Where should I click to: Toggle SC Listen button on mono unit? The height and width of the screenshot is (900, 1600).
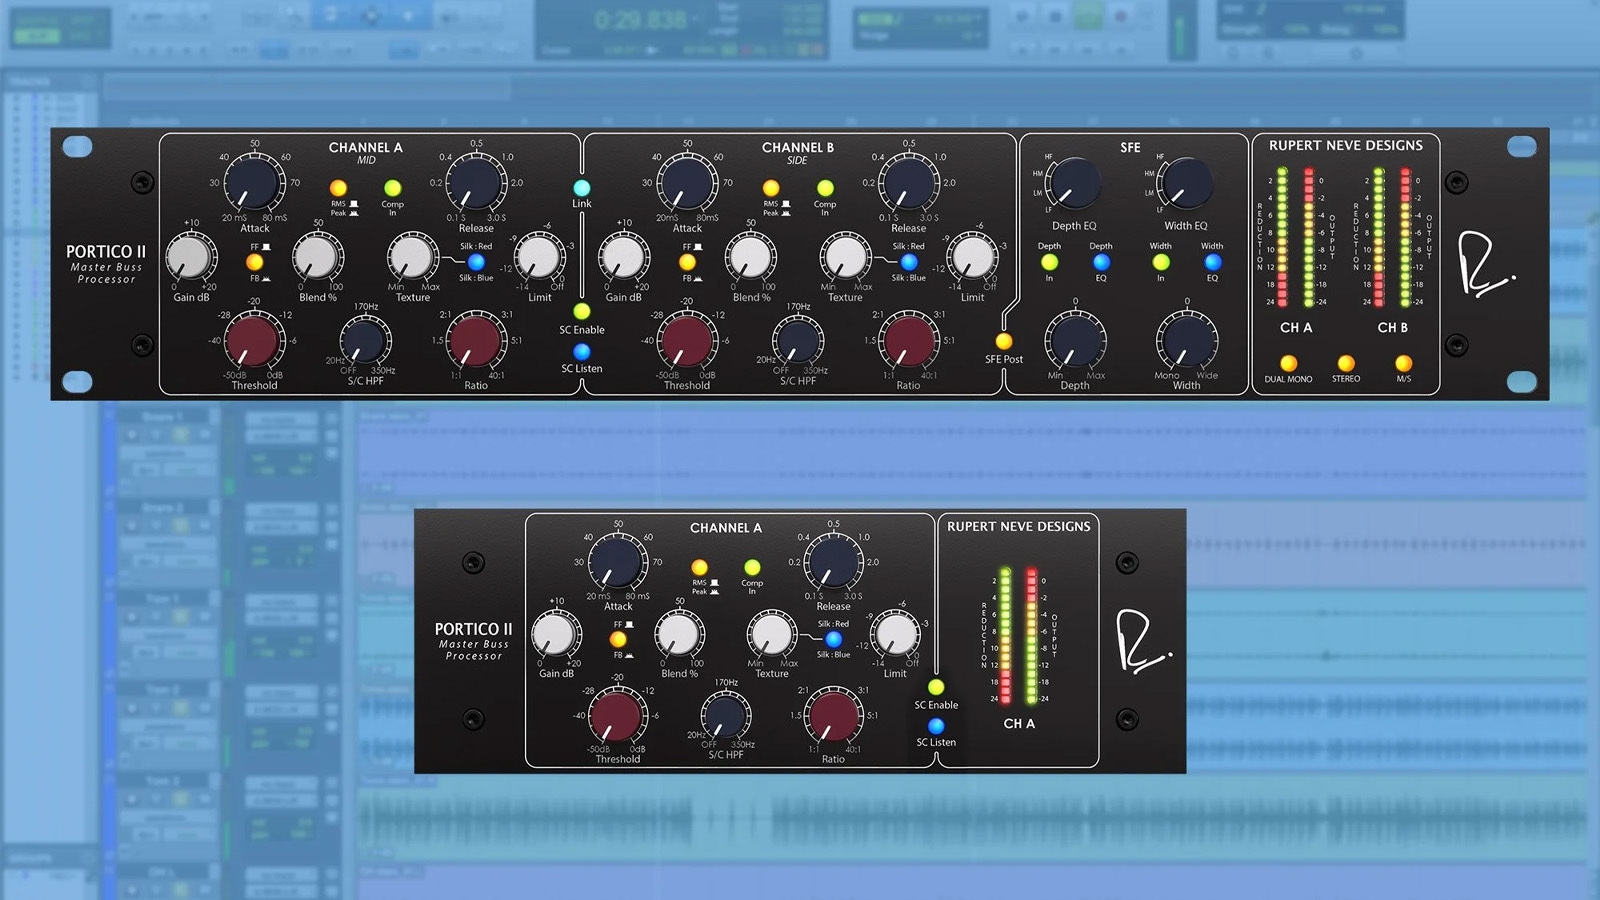tap(936, 726)
